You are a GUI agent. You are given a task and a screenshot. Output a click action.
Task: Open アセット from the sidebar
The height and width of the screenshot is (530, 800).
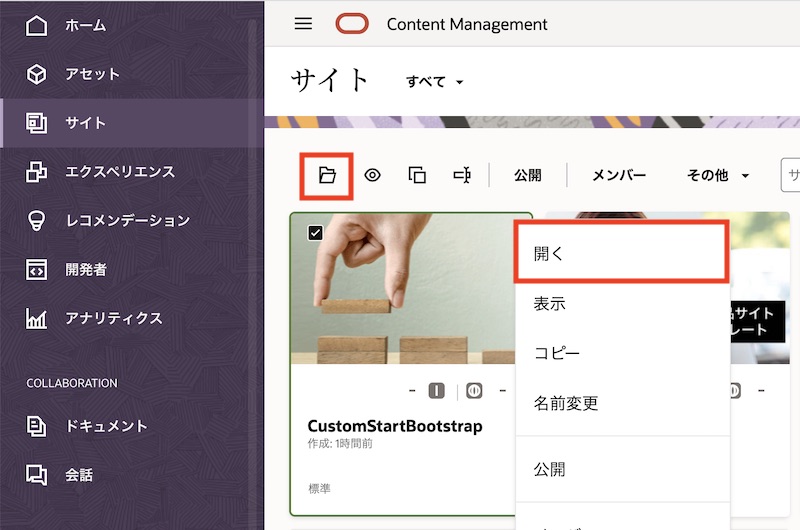coord(92,74)
